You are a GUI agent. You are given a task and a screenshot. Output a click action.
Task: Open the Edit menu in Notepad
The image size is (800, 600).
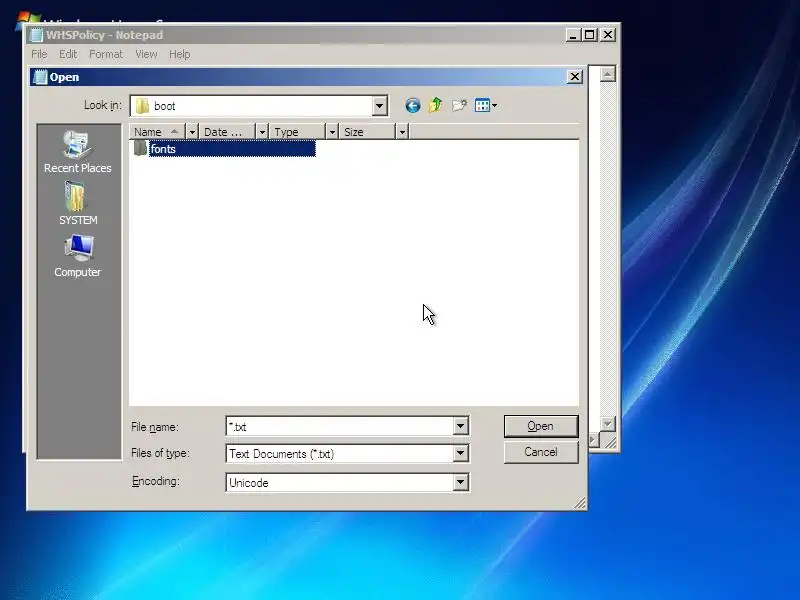[68, 54]
